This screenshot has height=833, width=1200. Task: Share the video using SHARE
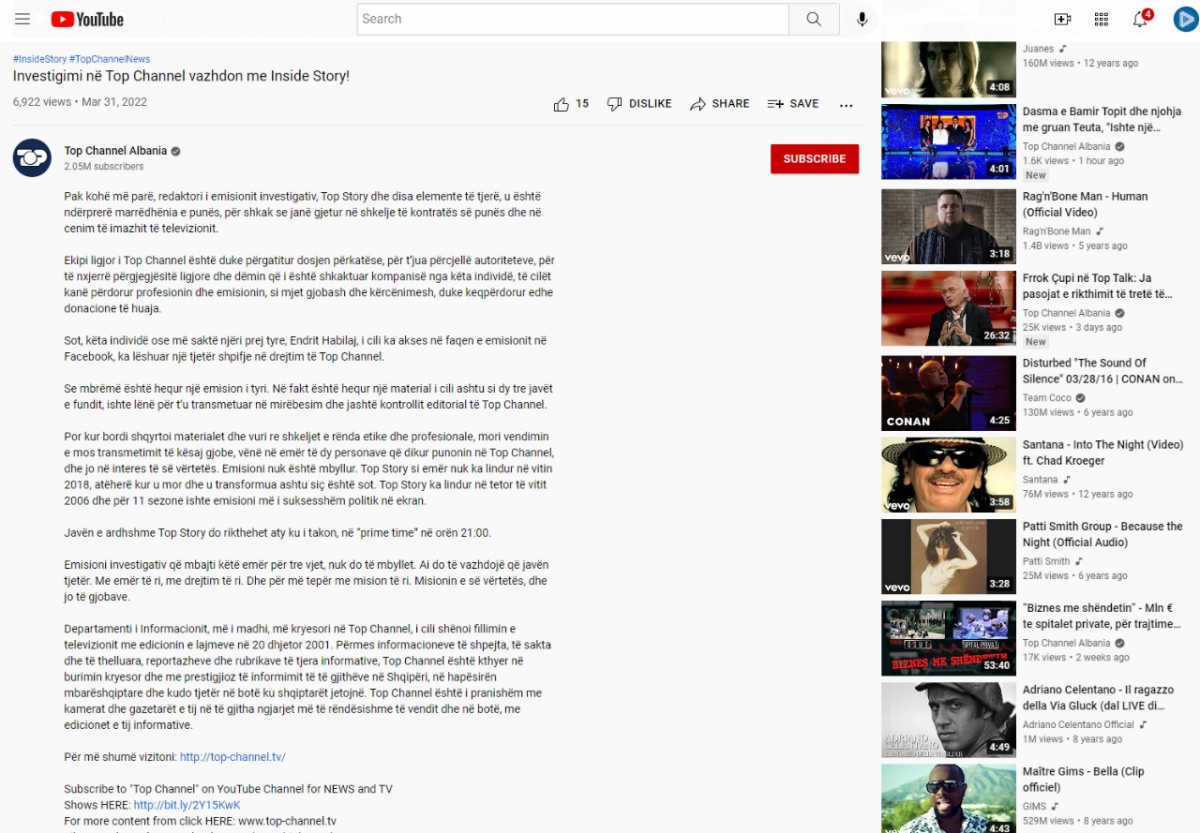719,104
